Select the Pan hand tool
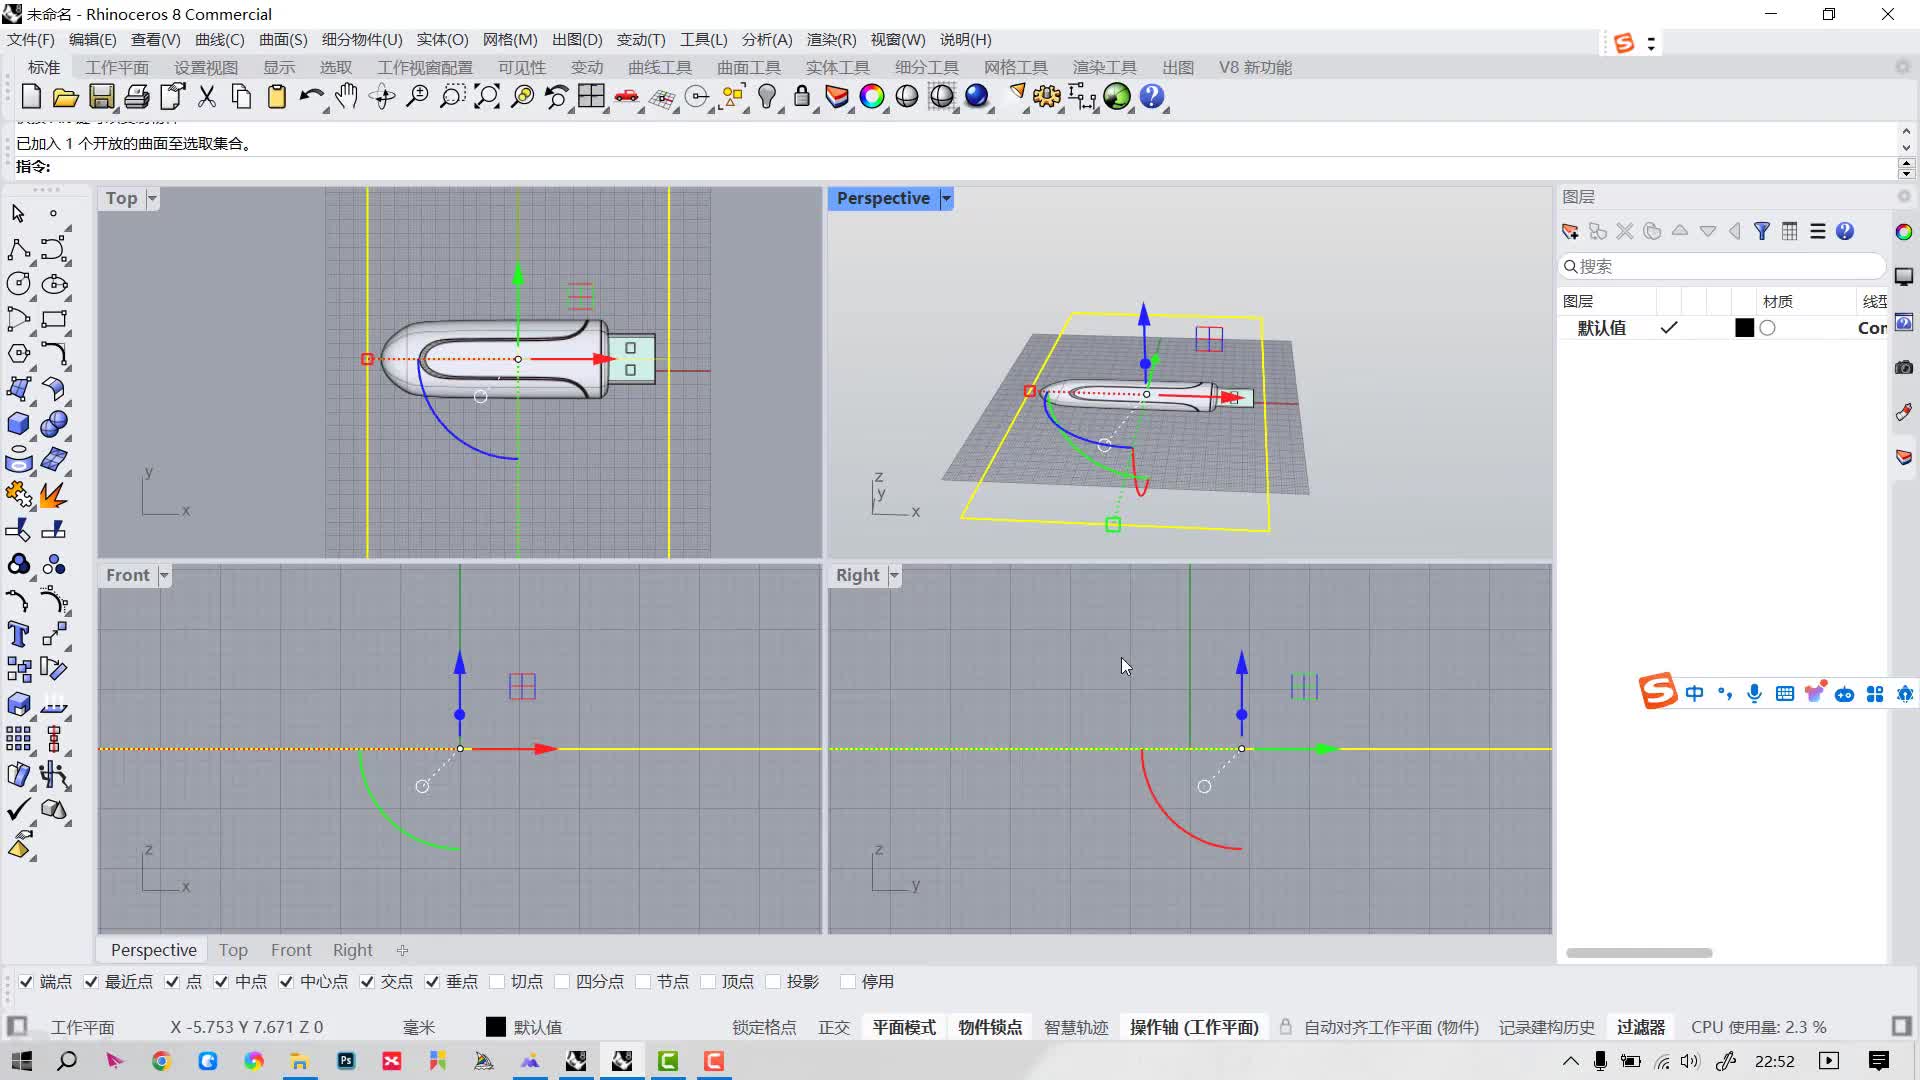The height and width of the screenshot is (1080, 1920). click(346, 96)
